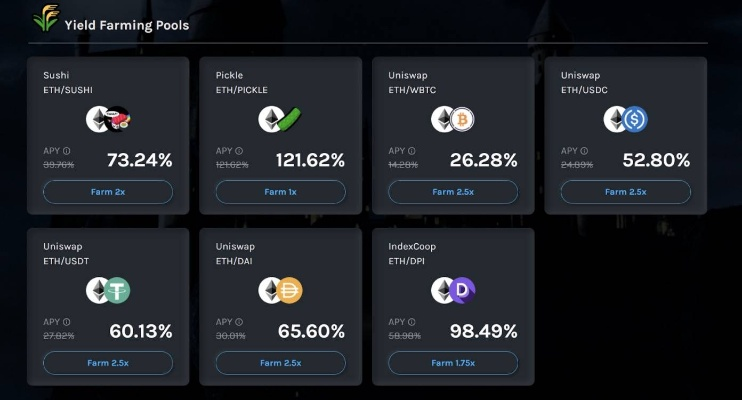
Task: Show APY info for ETH/WBTC pool
Action: (411, 151)
